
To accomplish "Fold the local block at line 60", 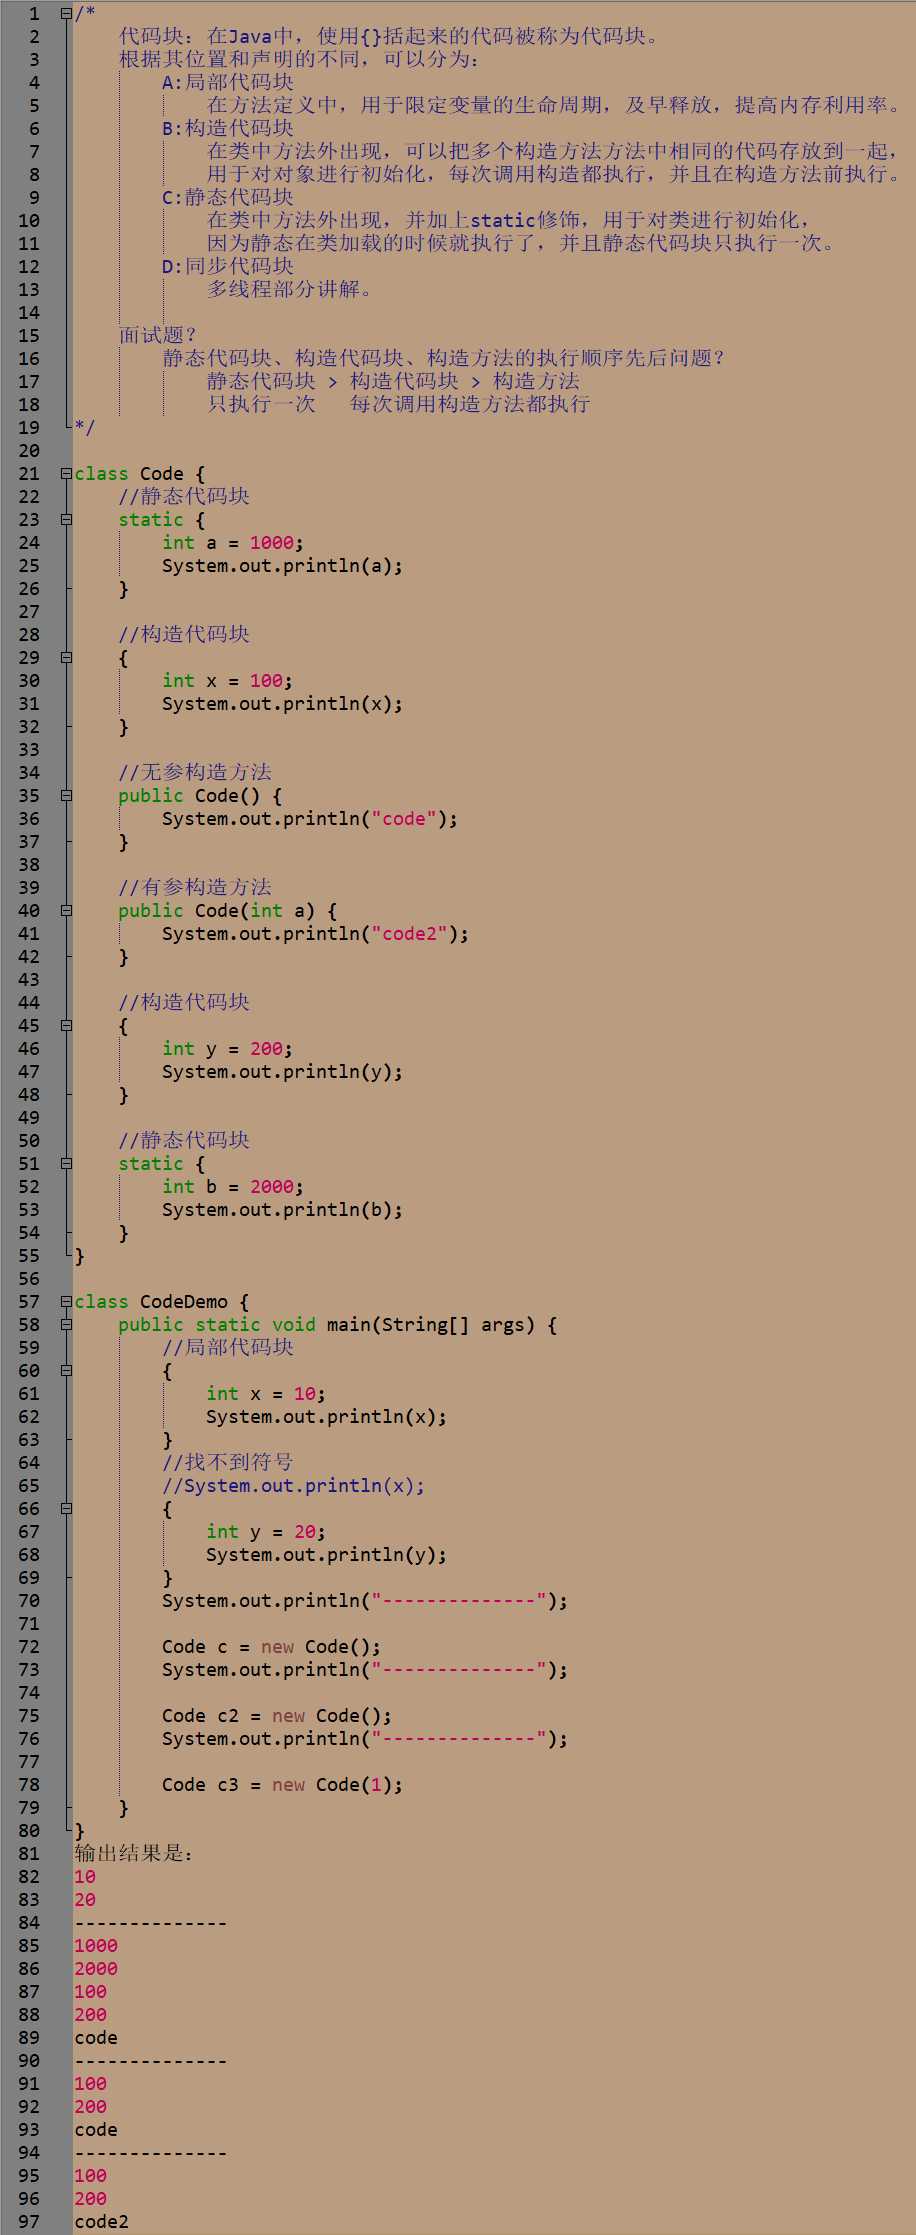I will [66, 1371].
